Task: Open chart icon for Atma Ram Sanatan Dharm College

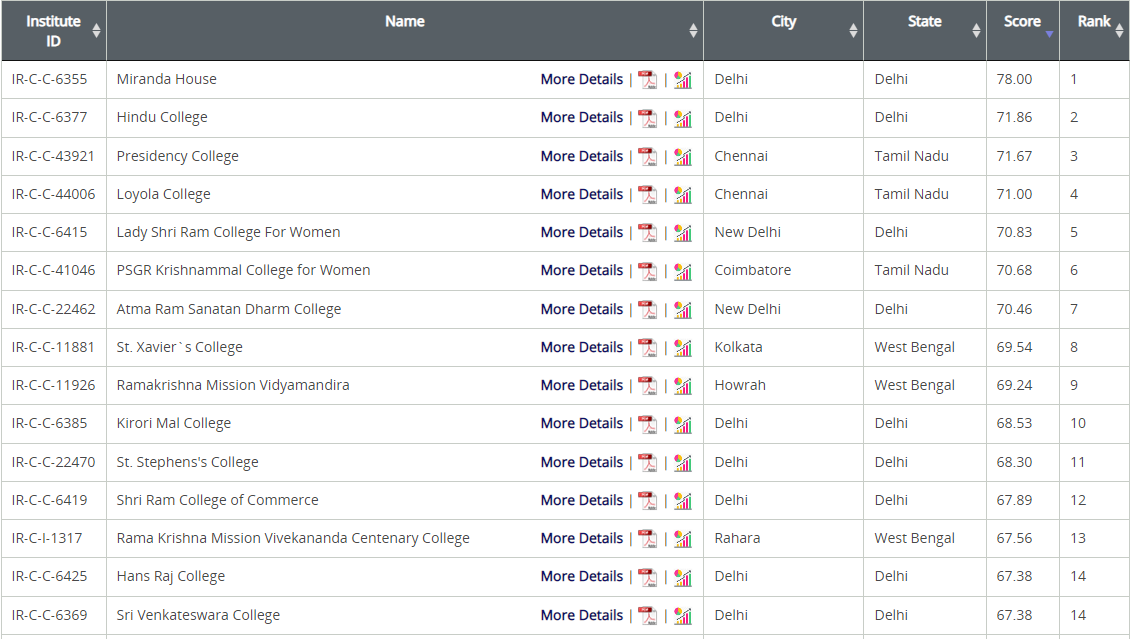Action: tap(682, 309)
